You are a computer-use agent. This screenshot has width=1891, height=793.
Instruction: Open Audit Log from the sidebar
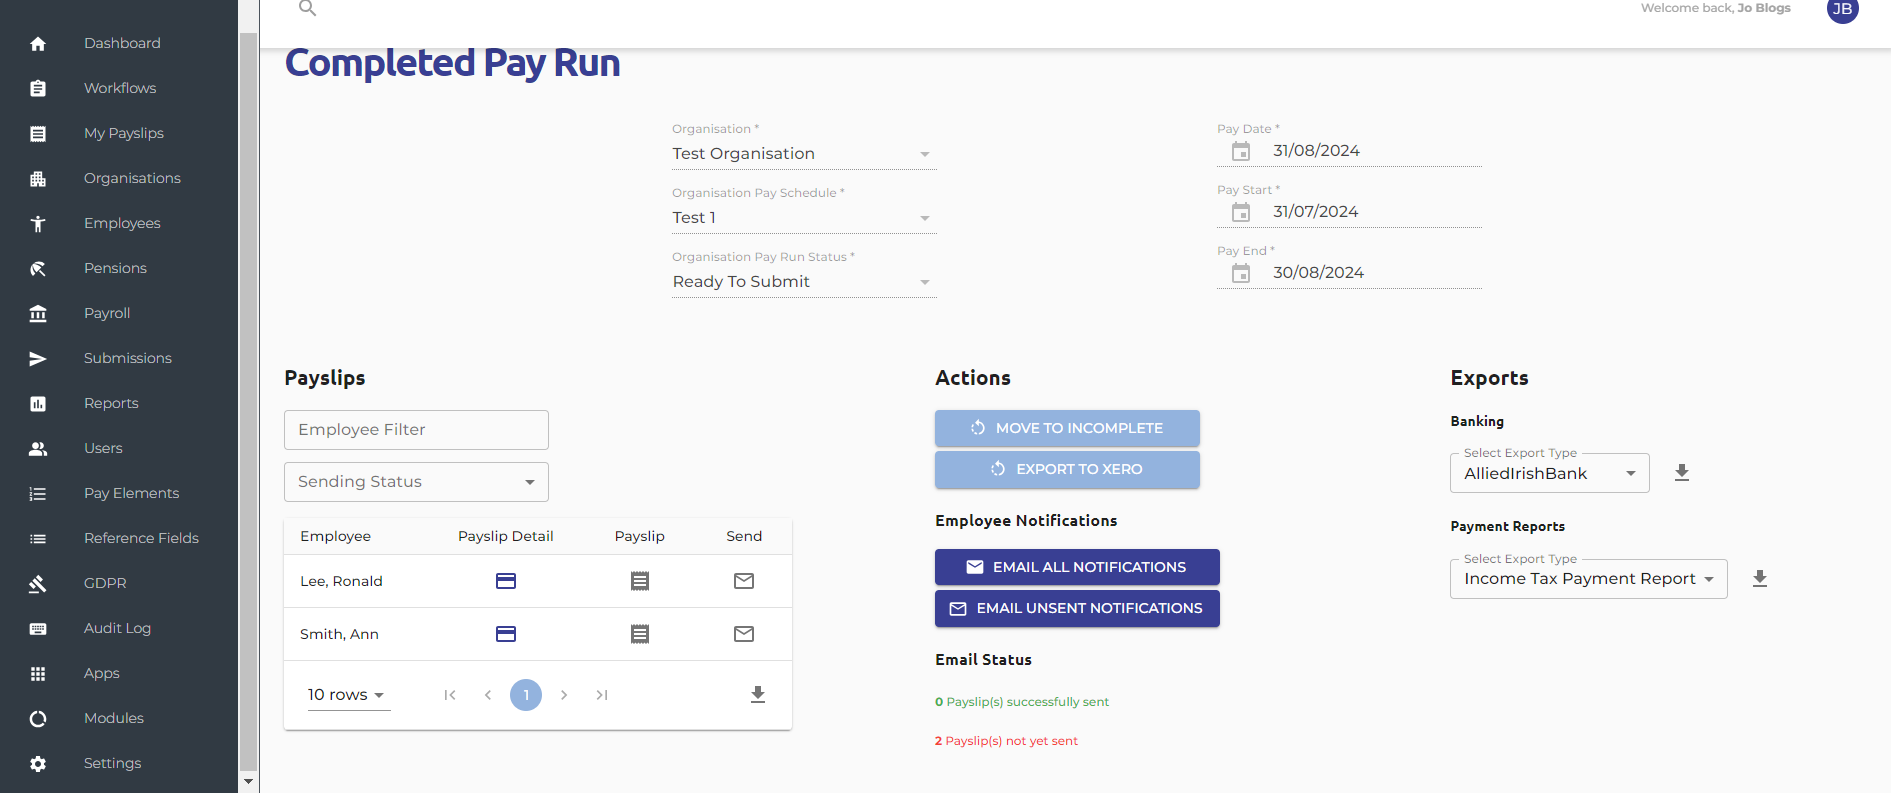coord(117,628)
